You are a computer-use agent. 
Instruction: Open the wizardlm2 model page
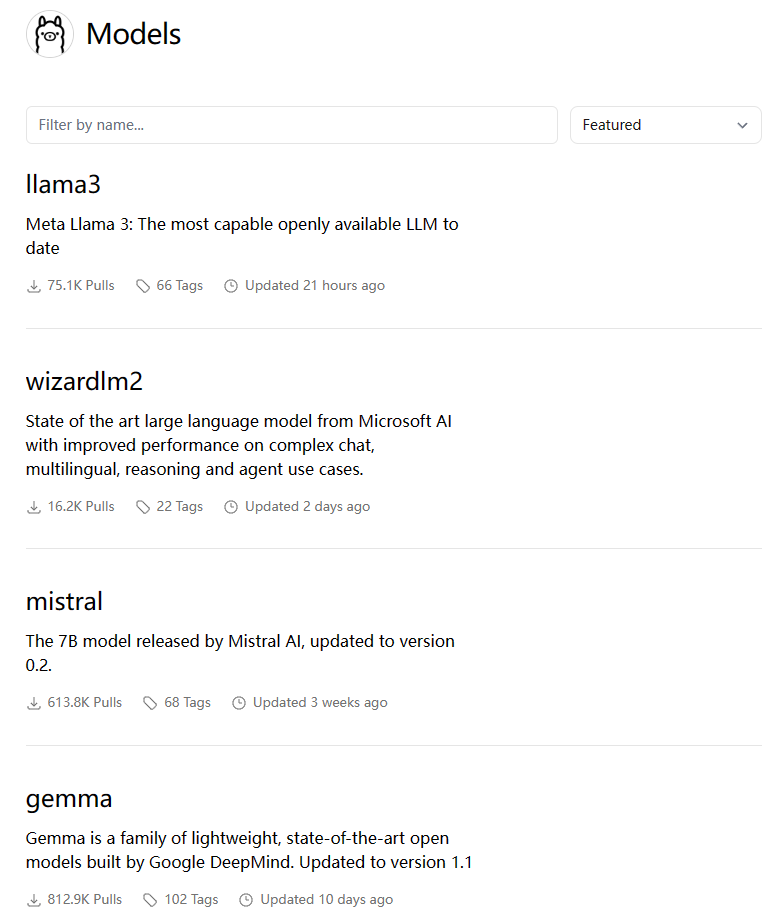(x=84, y=381)
